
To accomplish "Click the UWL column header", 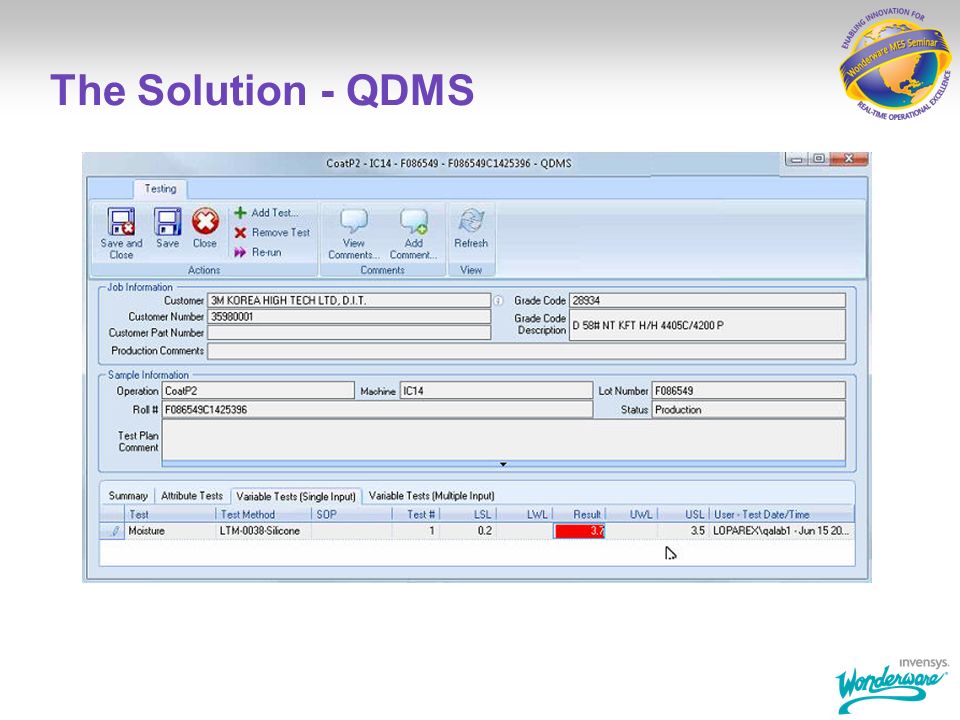I will 632,514.
